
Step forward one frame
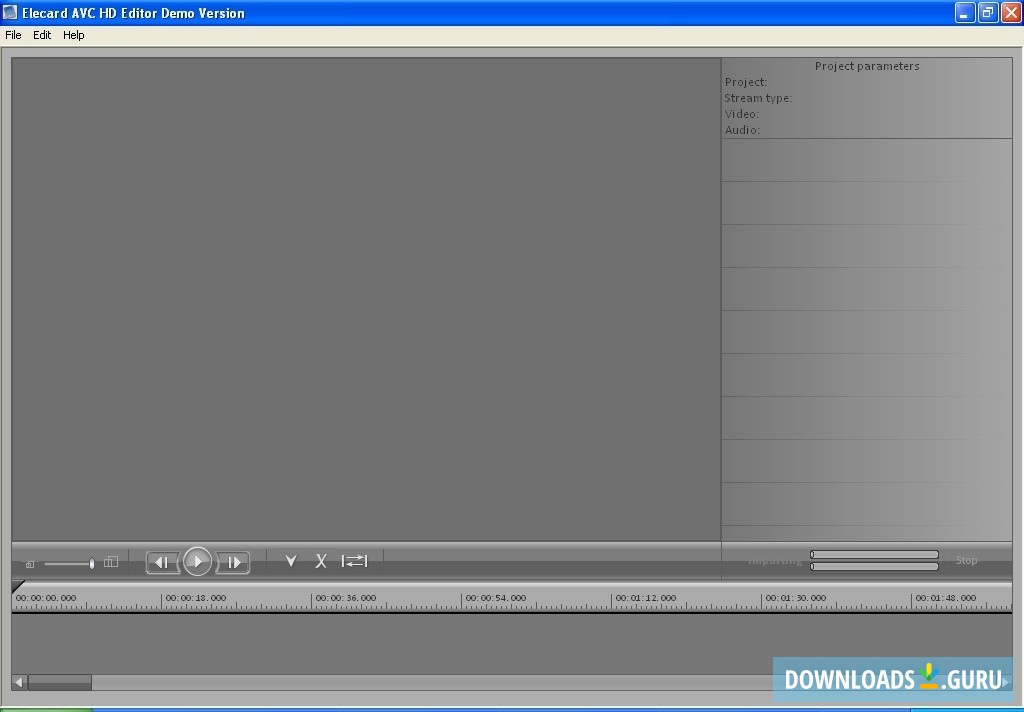pos(233,562)
